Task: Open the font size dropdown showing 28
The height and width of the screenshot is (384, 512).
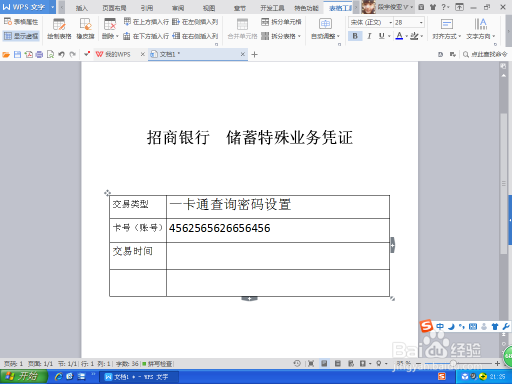Action: coord(421,22)
